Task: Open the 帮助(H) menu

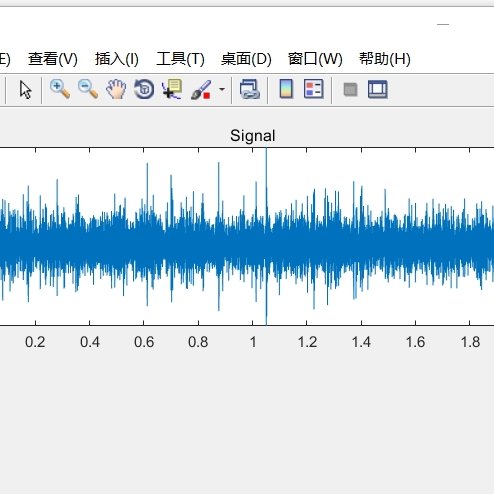Action: pyautogui.click(x=385, y=59)
